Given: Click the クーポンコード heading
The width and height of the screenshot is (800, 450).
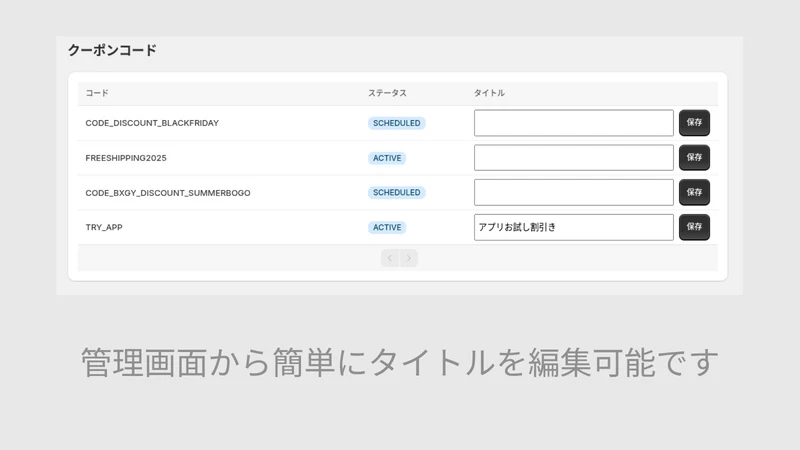Looking at the screenshot, I should point(112,50).
